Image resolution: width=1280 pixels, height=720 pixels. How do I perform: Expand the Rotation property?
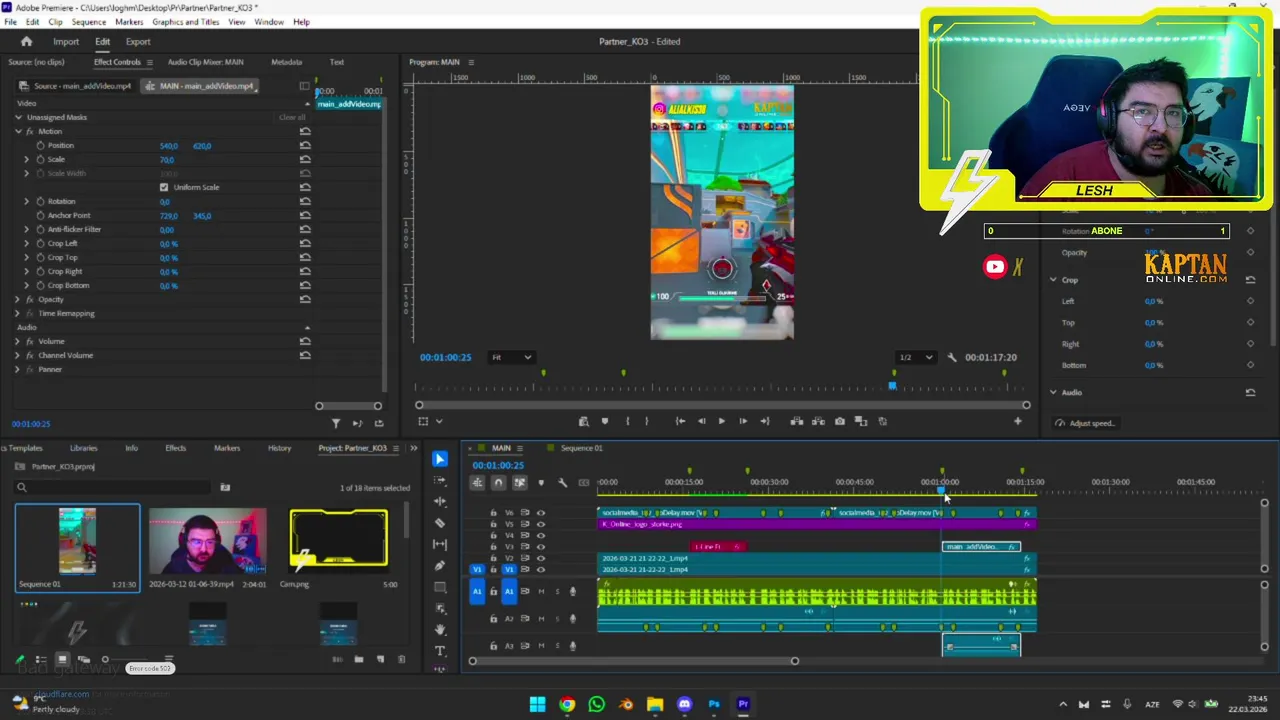[27, 201]
